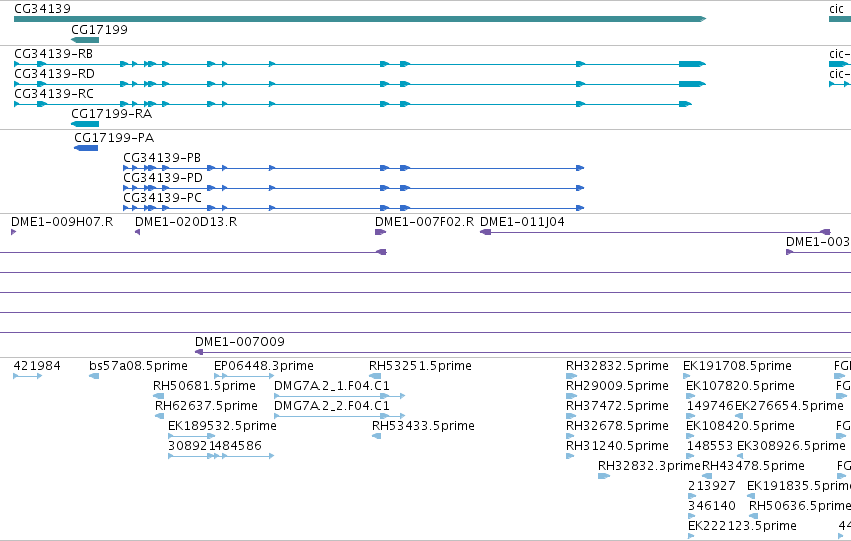Click the CG17199 gene arrow
The height and width of the screenshot is (541, 851).
pos(85,40)
